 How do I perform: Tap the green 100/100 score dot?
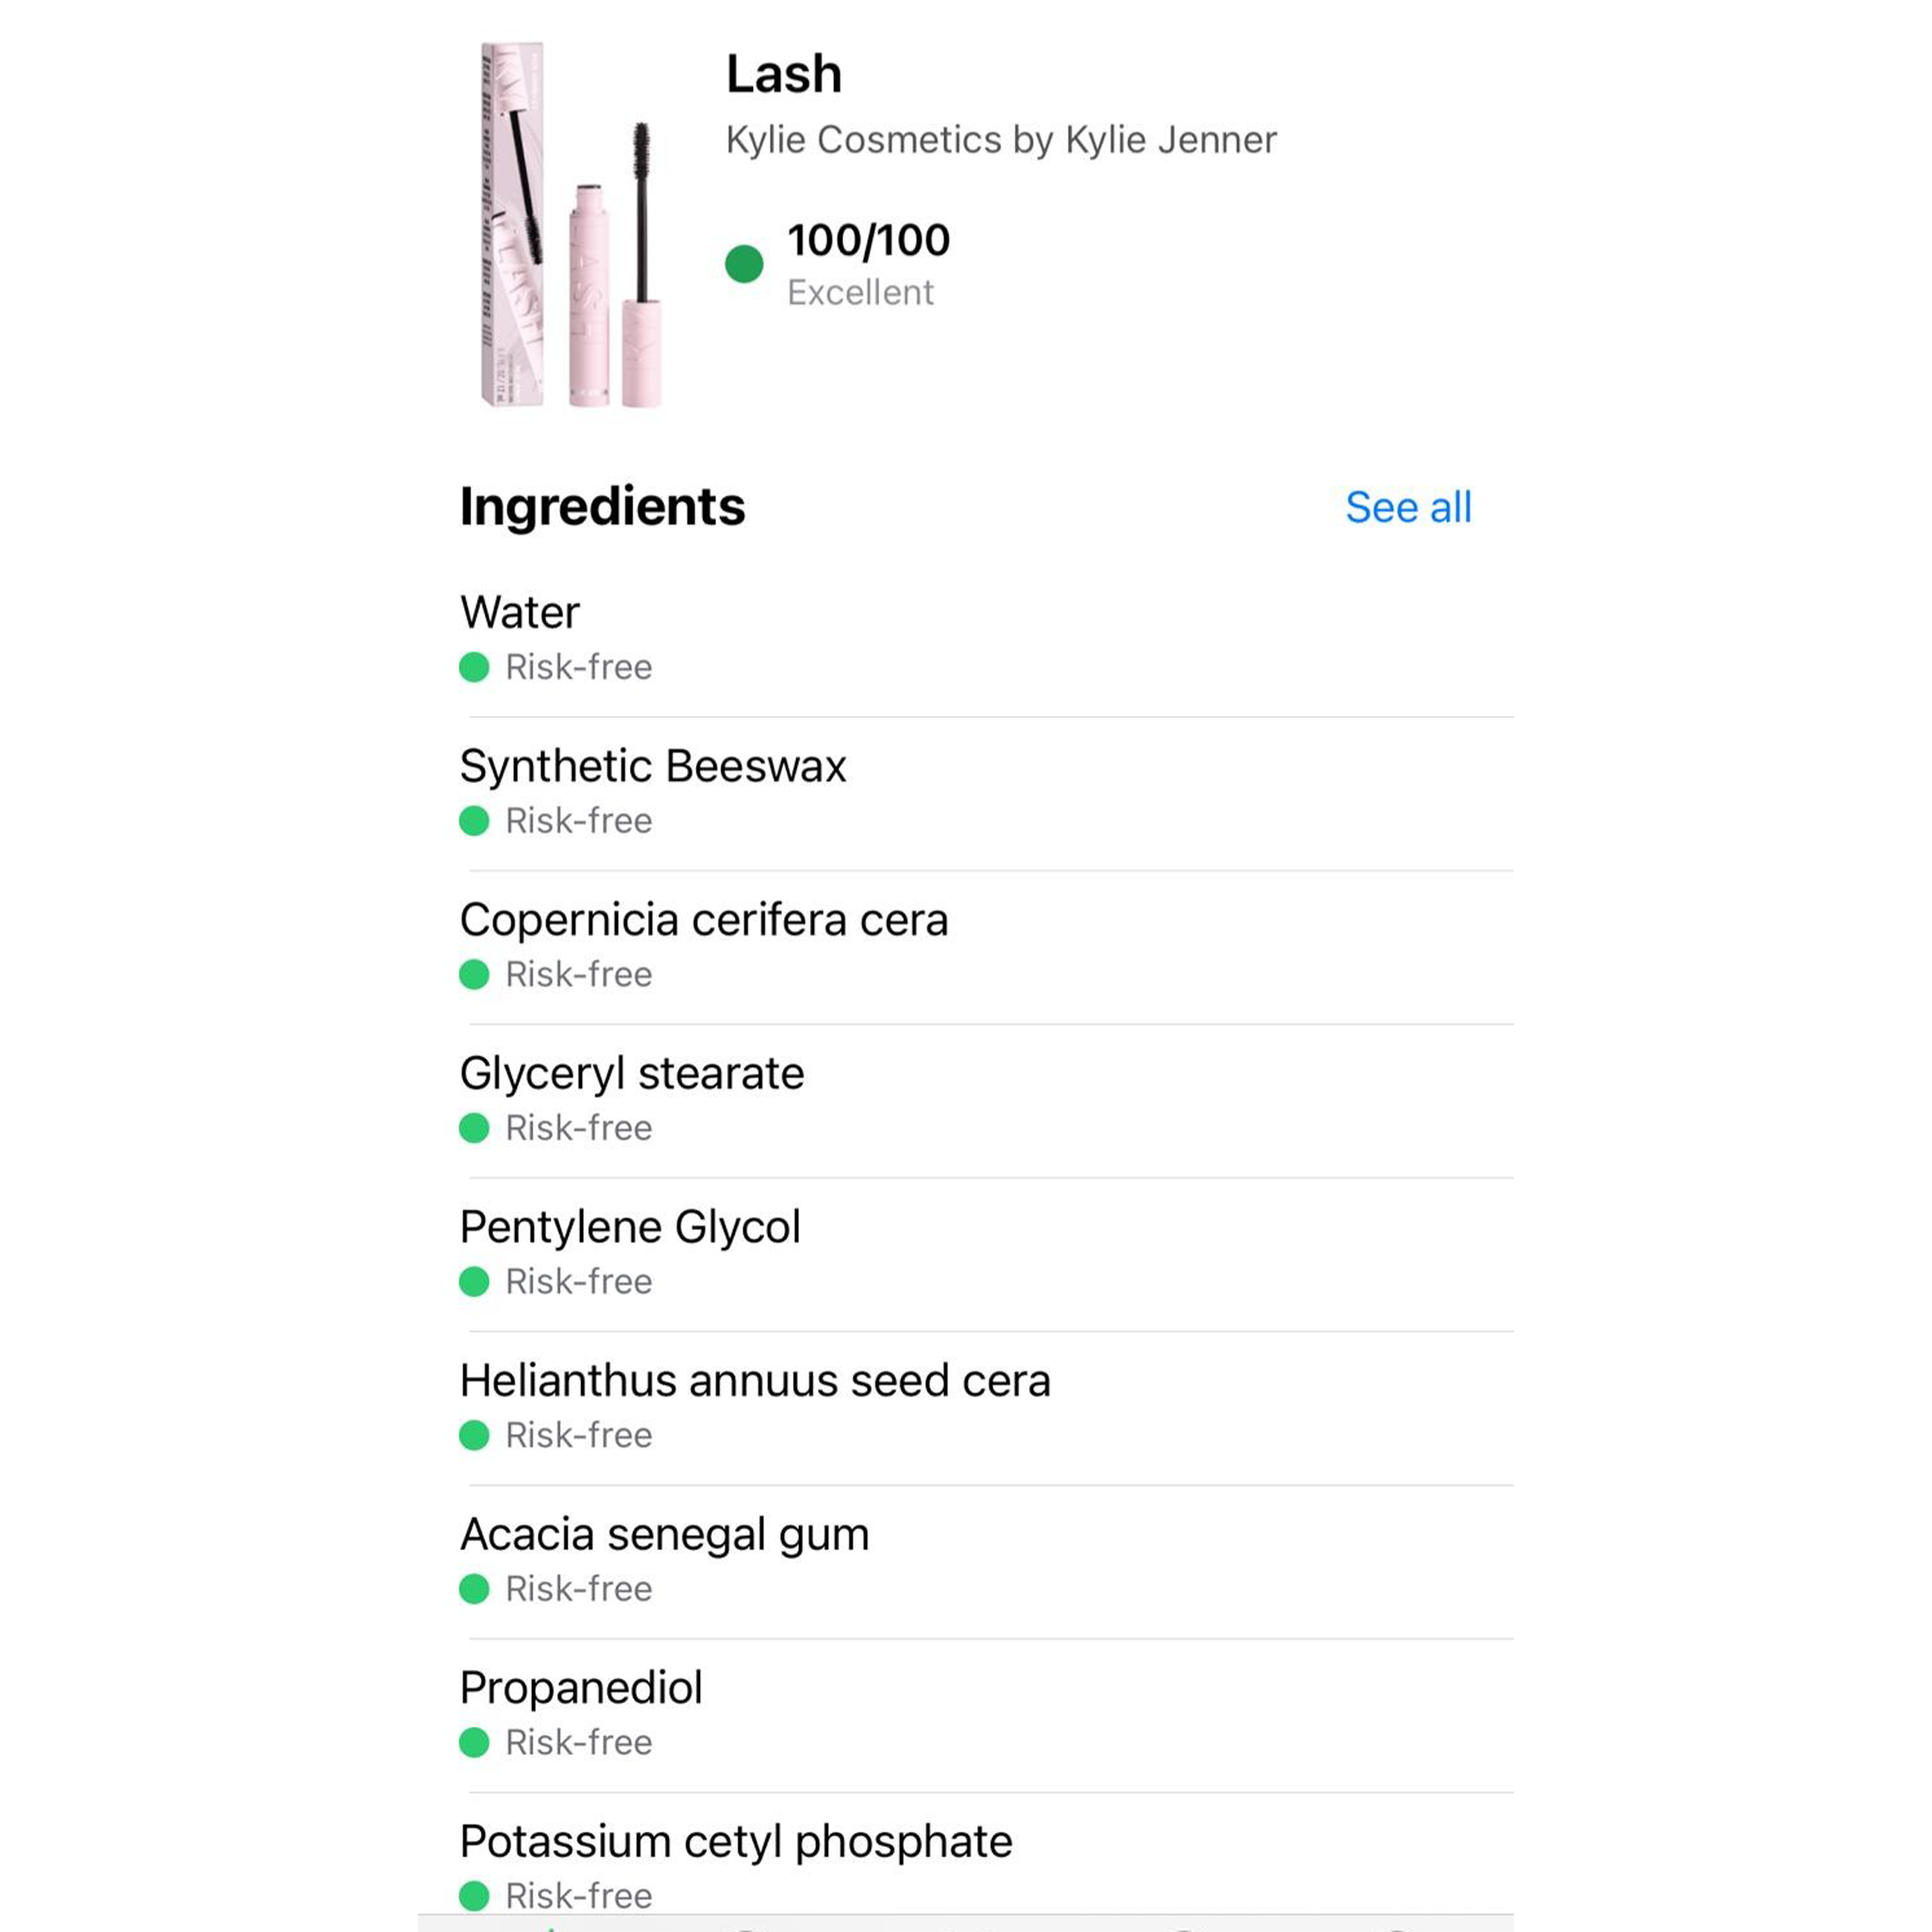pyautogui.click(x=744, y=264)
